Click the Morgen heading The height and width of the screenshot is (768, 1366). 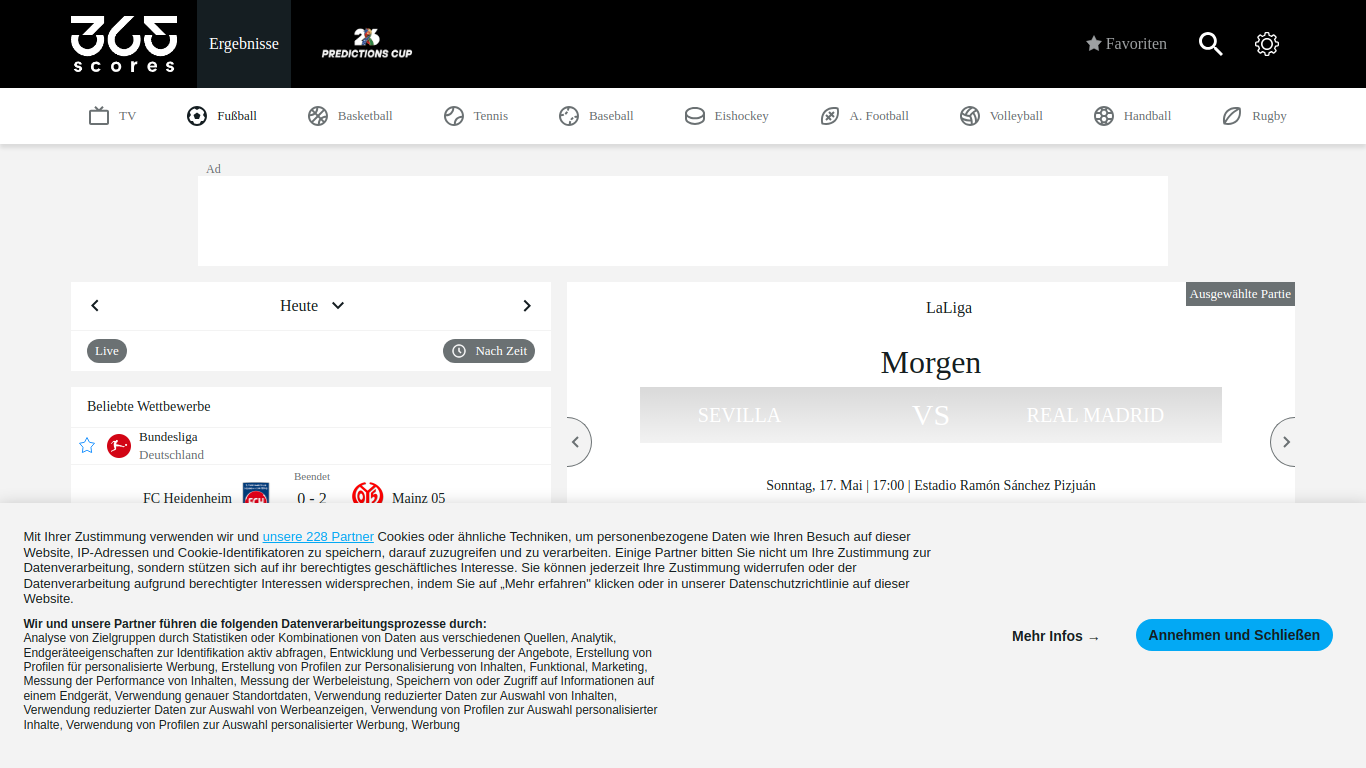click(x=931, y=362)
